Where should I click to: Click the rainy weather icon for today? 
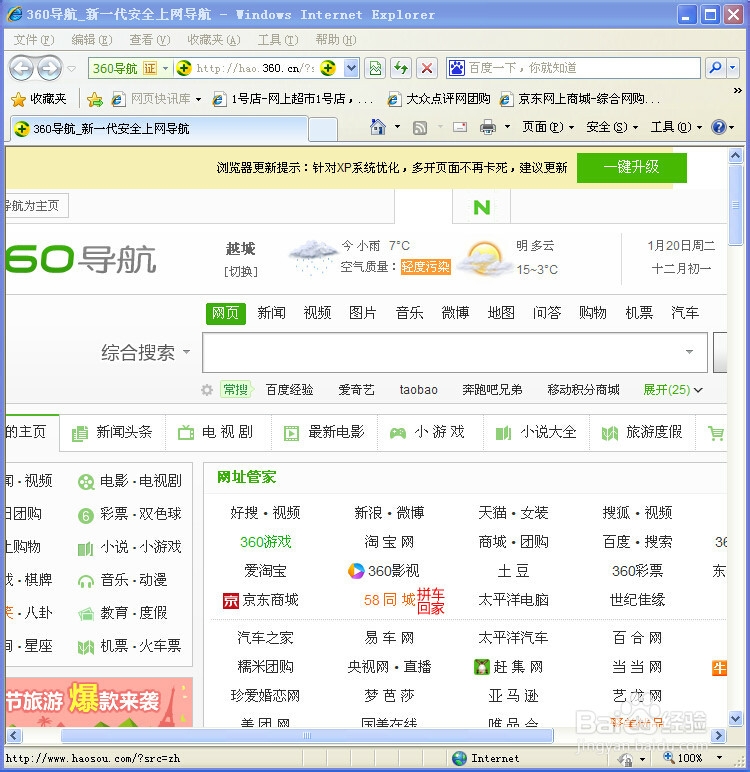click(x=313, y=257)
